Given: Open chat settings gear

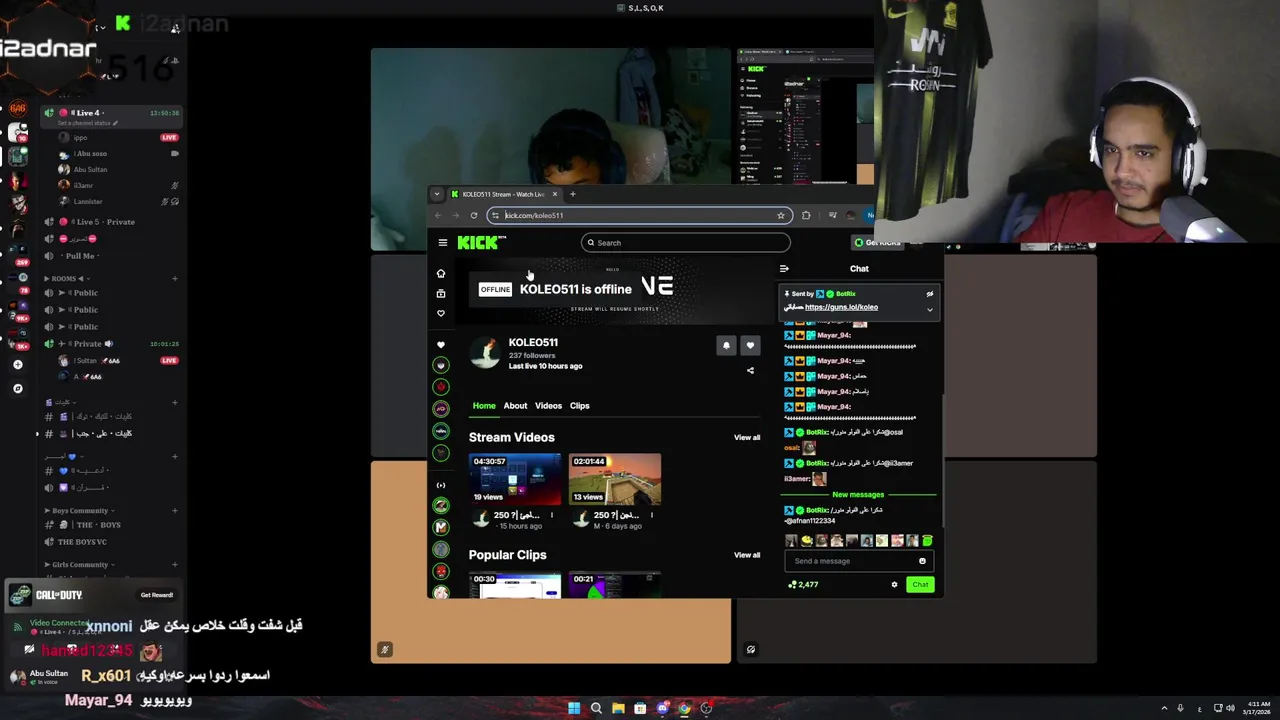Looking at the screenshot, I should click(894, 584).
